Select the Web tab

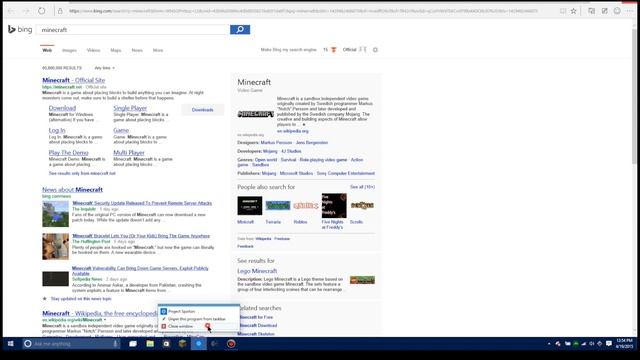point(47,50)
